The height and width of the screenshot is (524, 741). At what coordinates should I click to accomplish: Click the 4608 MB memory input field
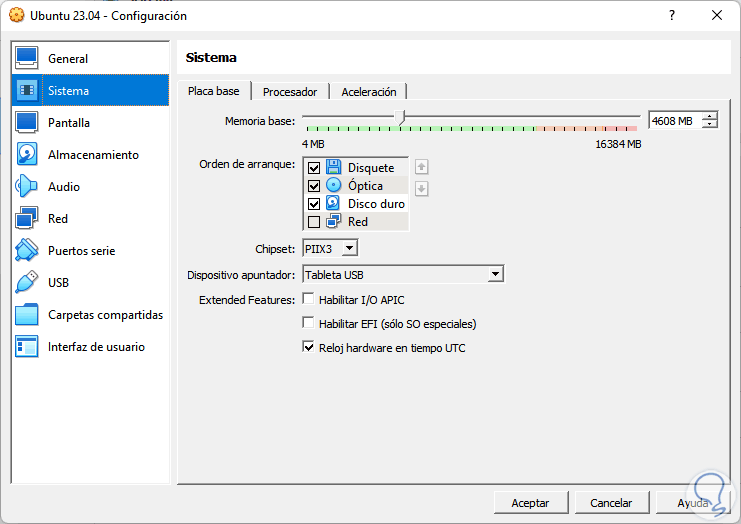pos(673,121)
